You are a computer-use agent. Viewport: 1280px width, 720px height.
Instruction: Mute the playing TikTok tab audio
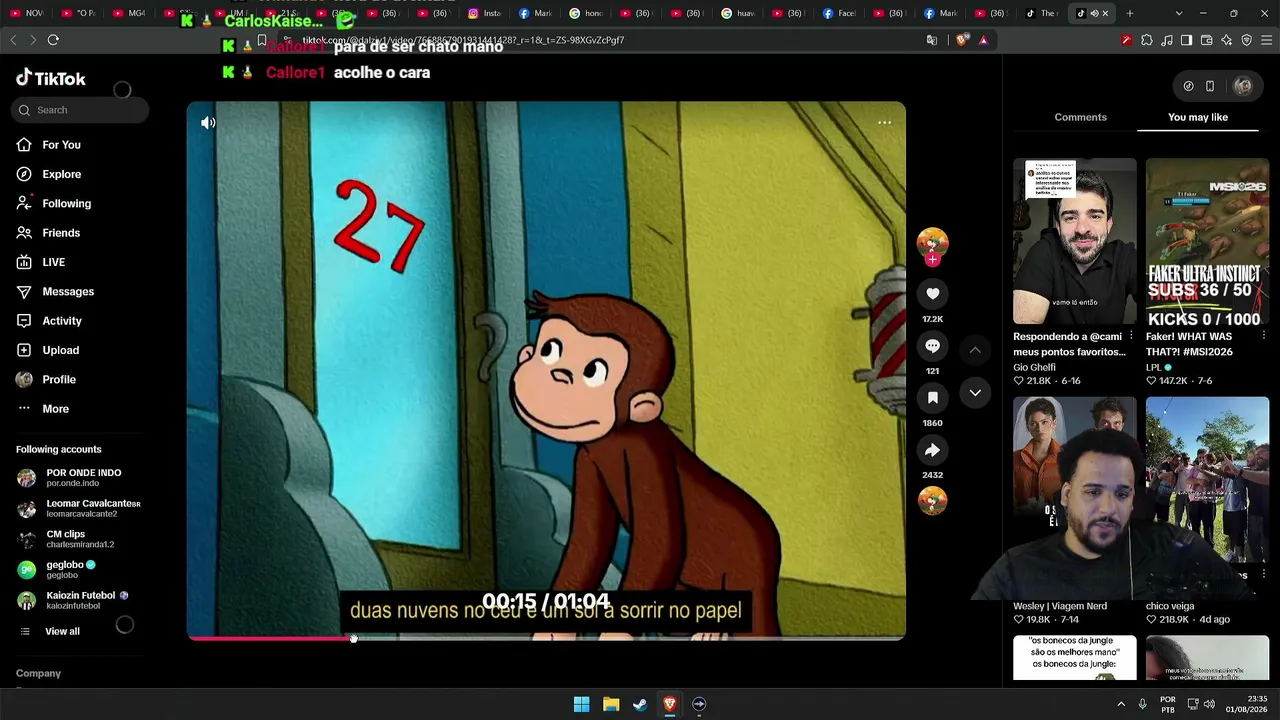point(1094,13)
